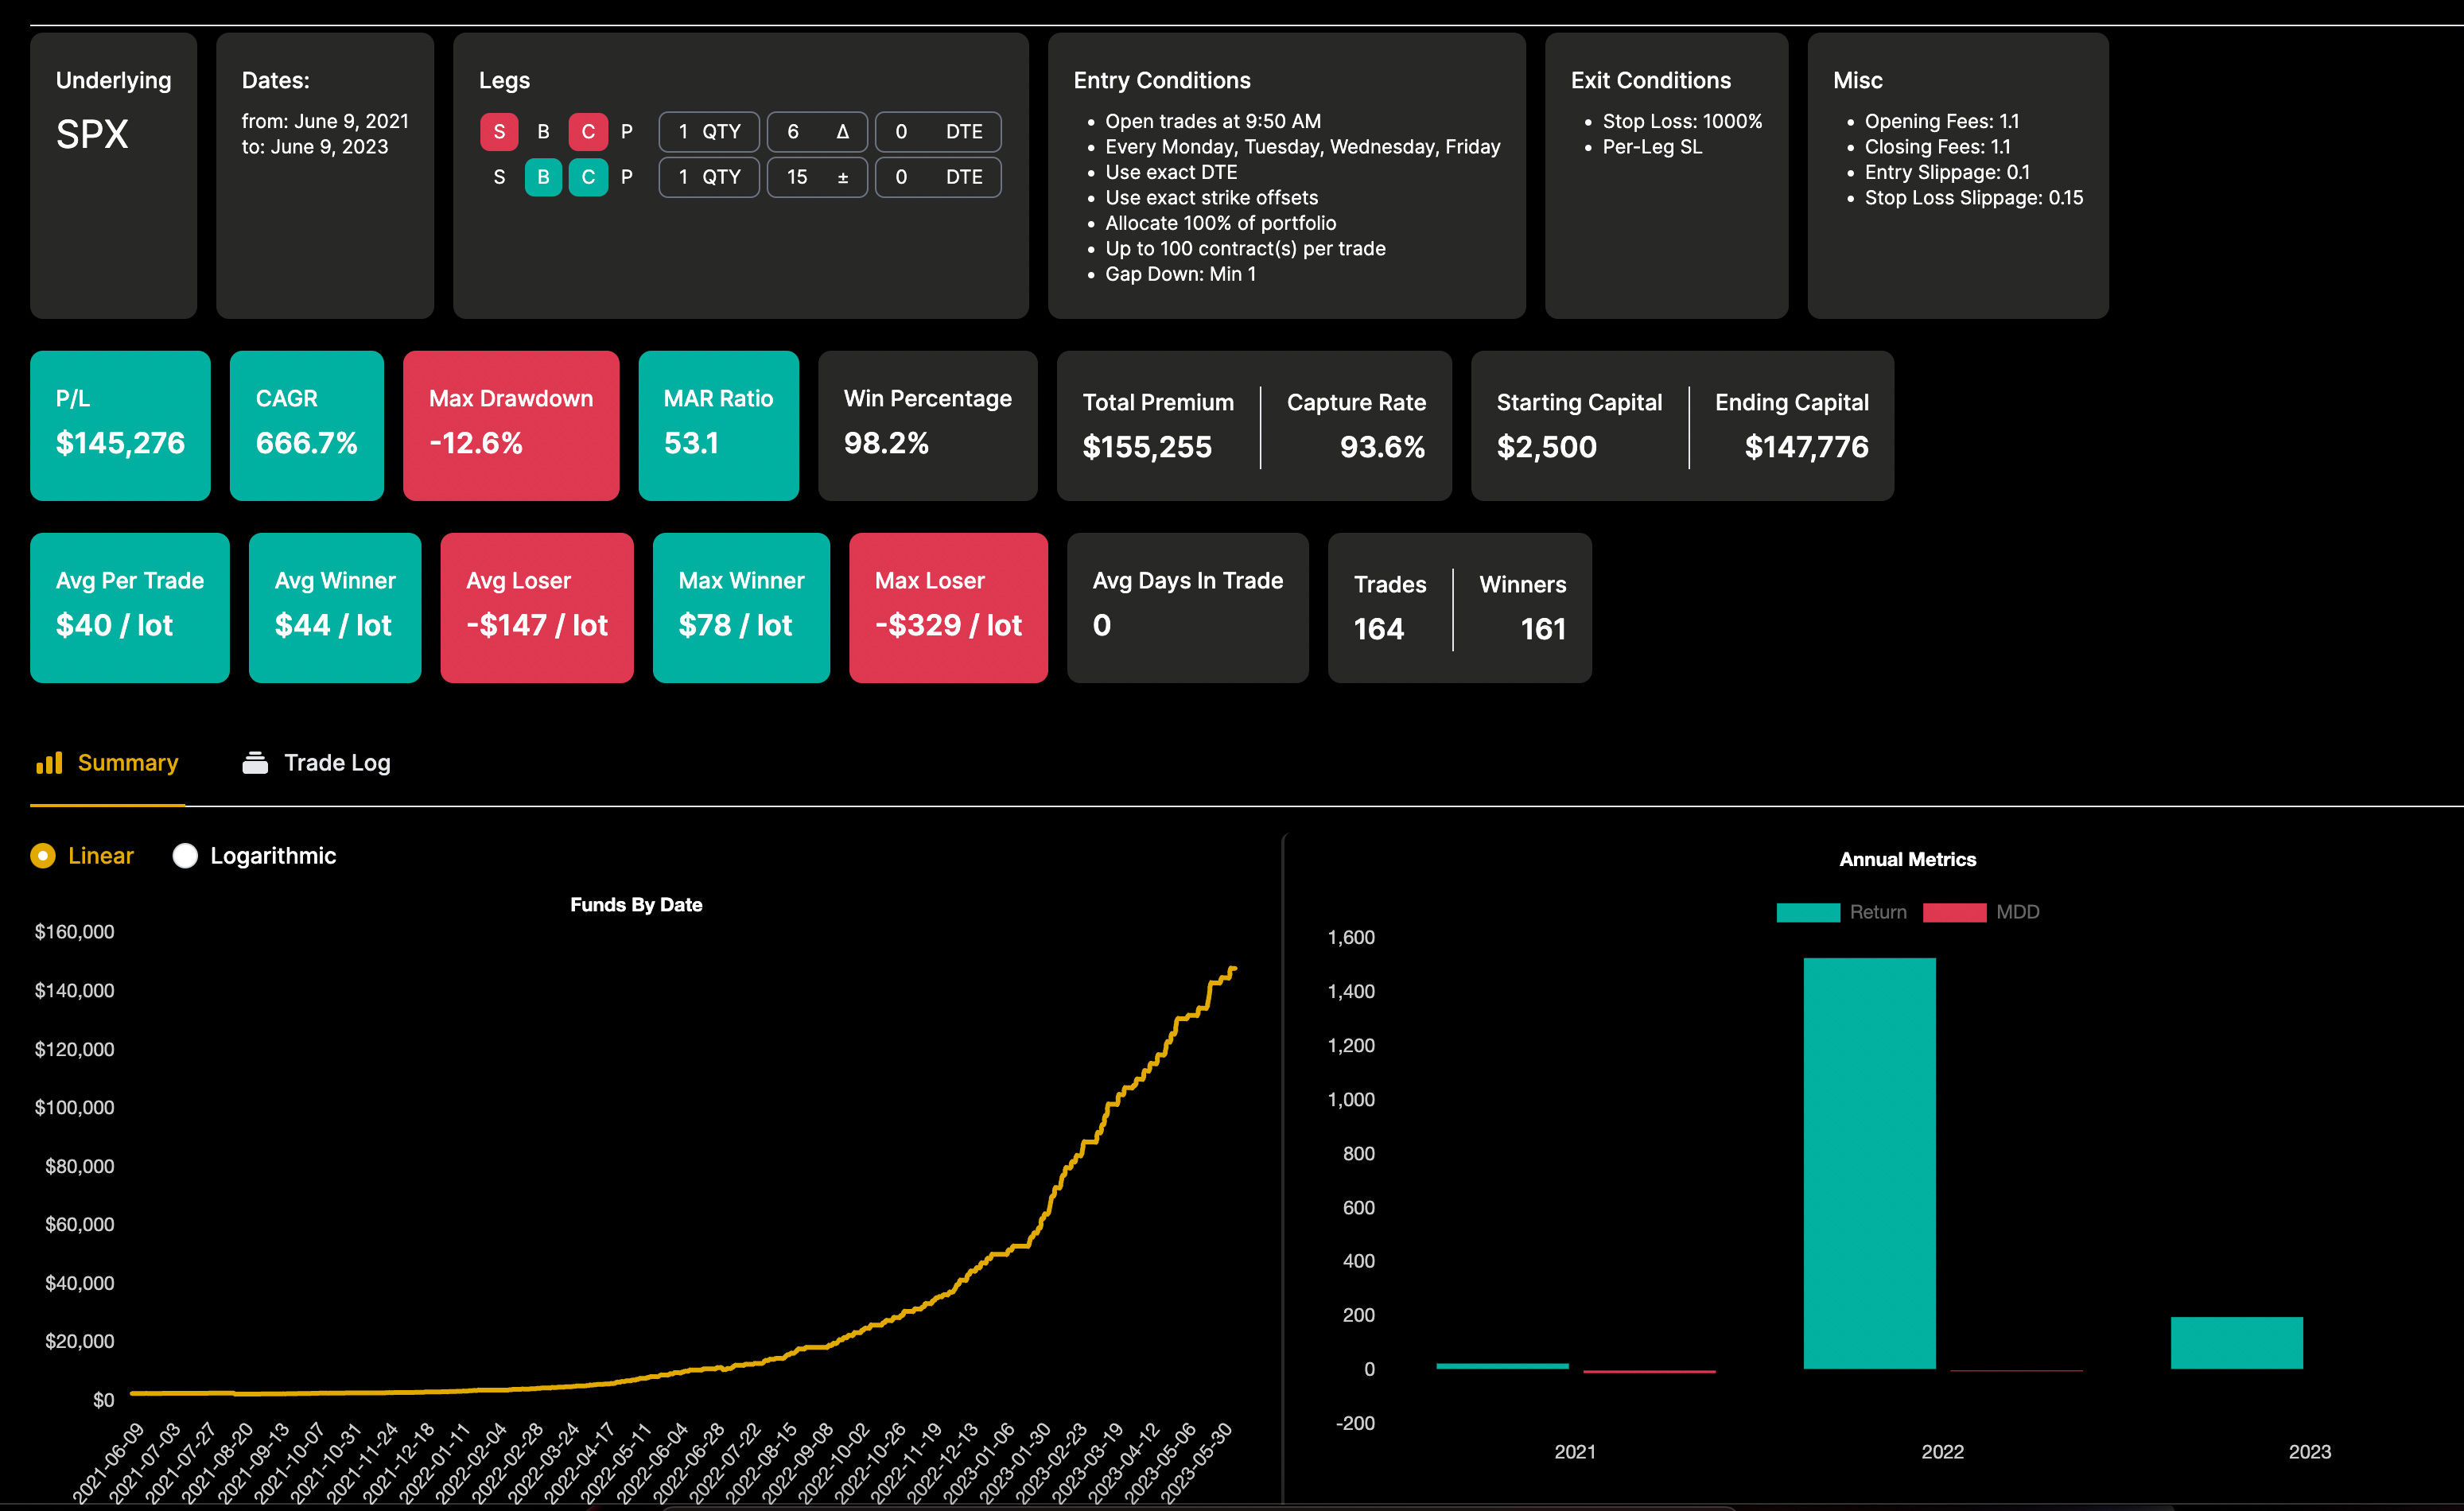Select the Linear scale radio button
The width and height of the screenshot is (2464, 1511).
(42, 855)
